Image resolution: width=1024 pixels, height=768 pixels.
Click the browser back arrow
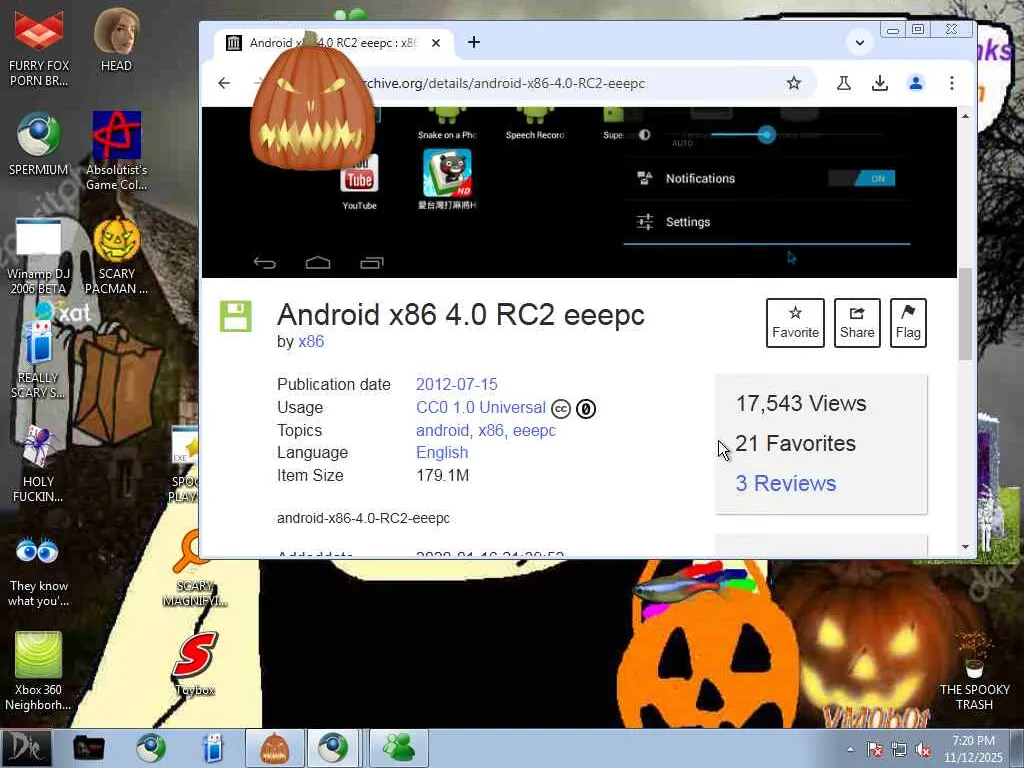click(x=224, y=83)
